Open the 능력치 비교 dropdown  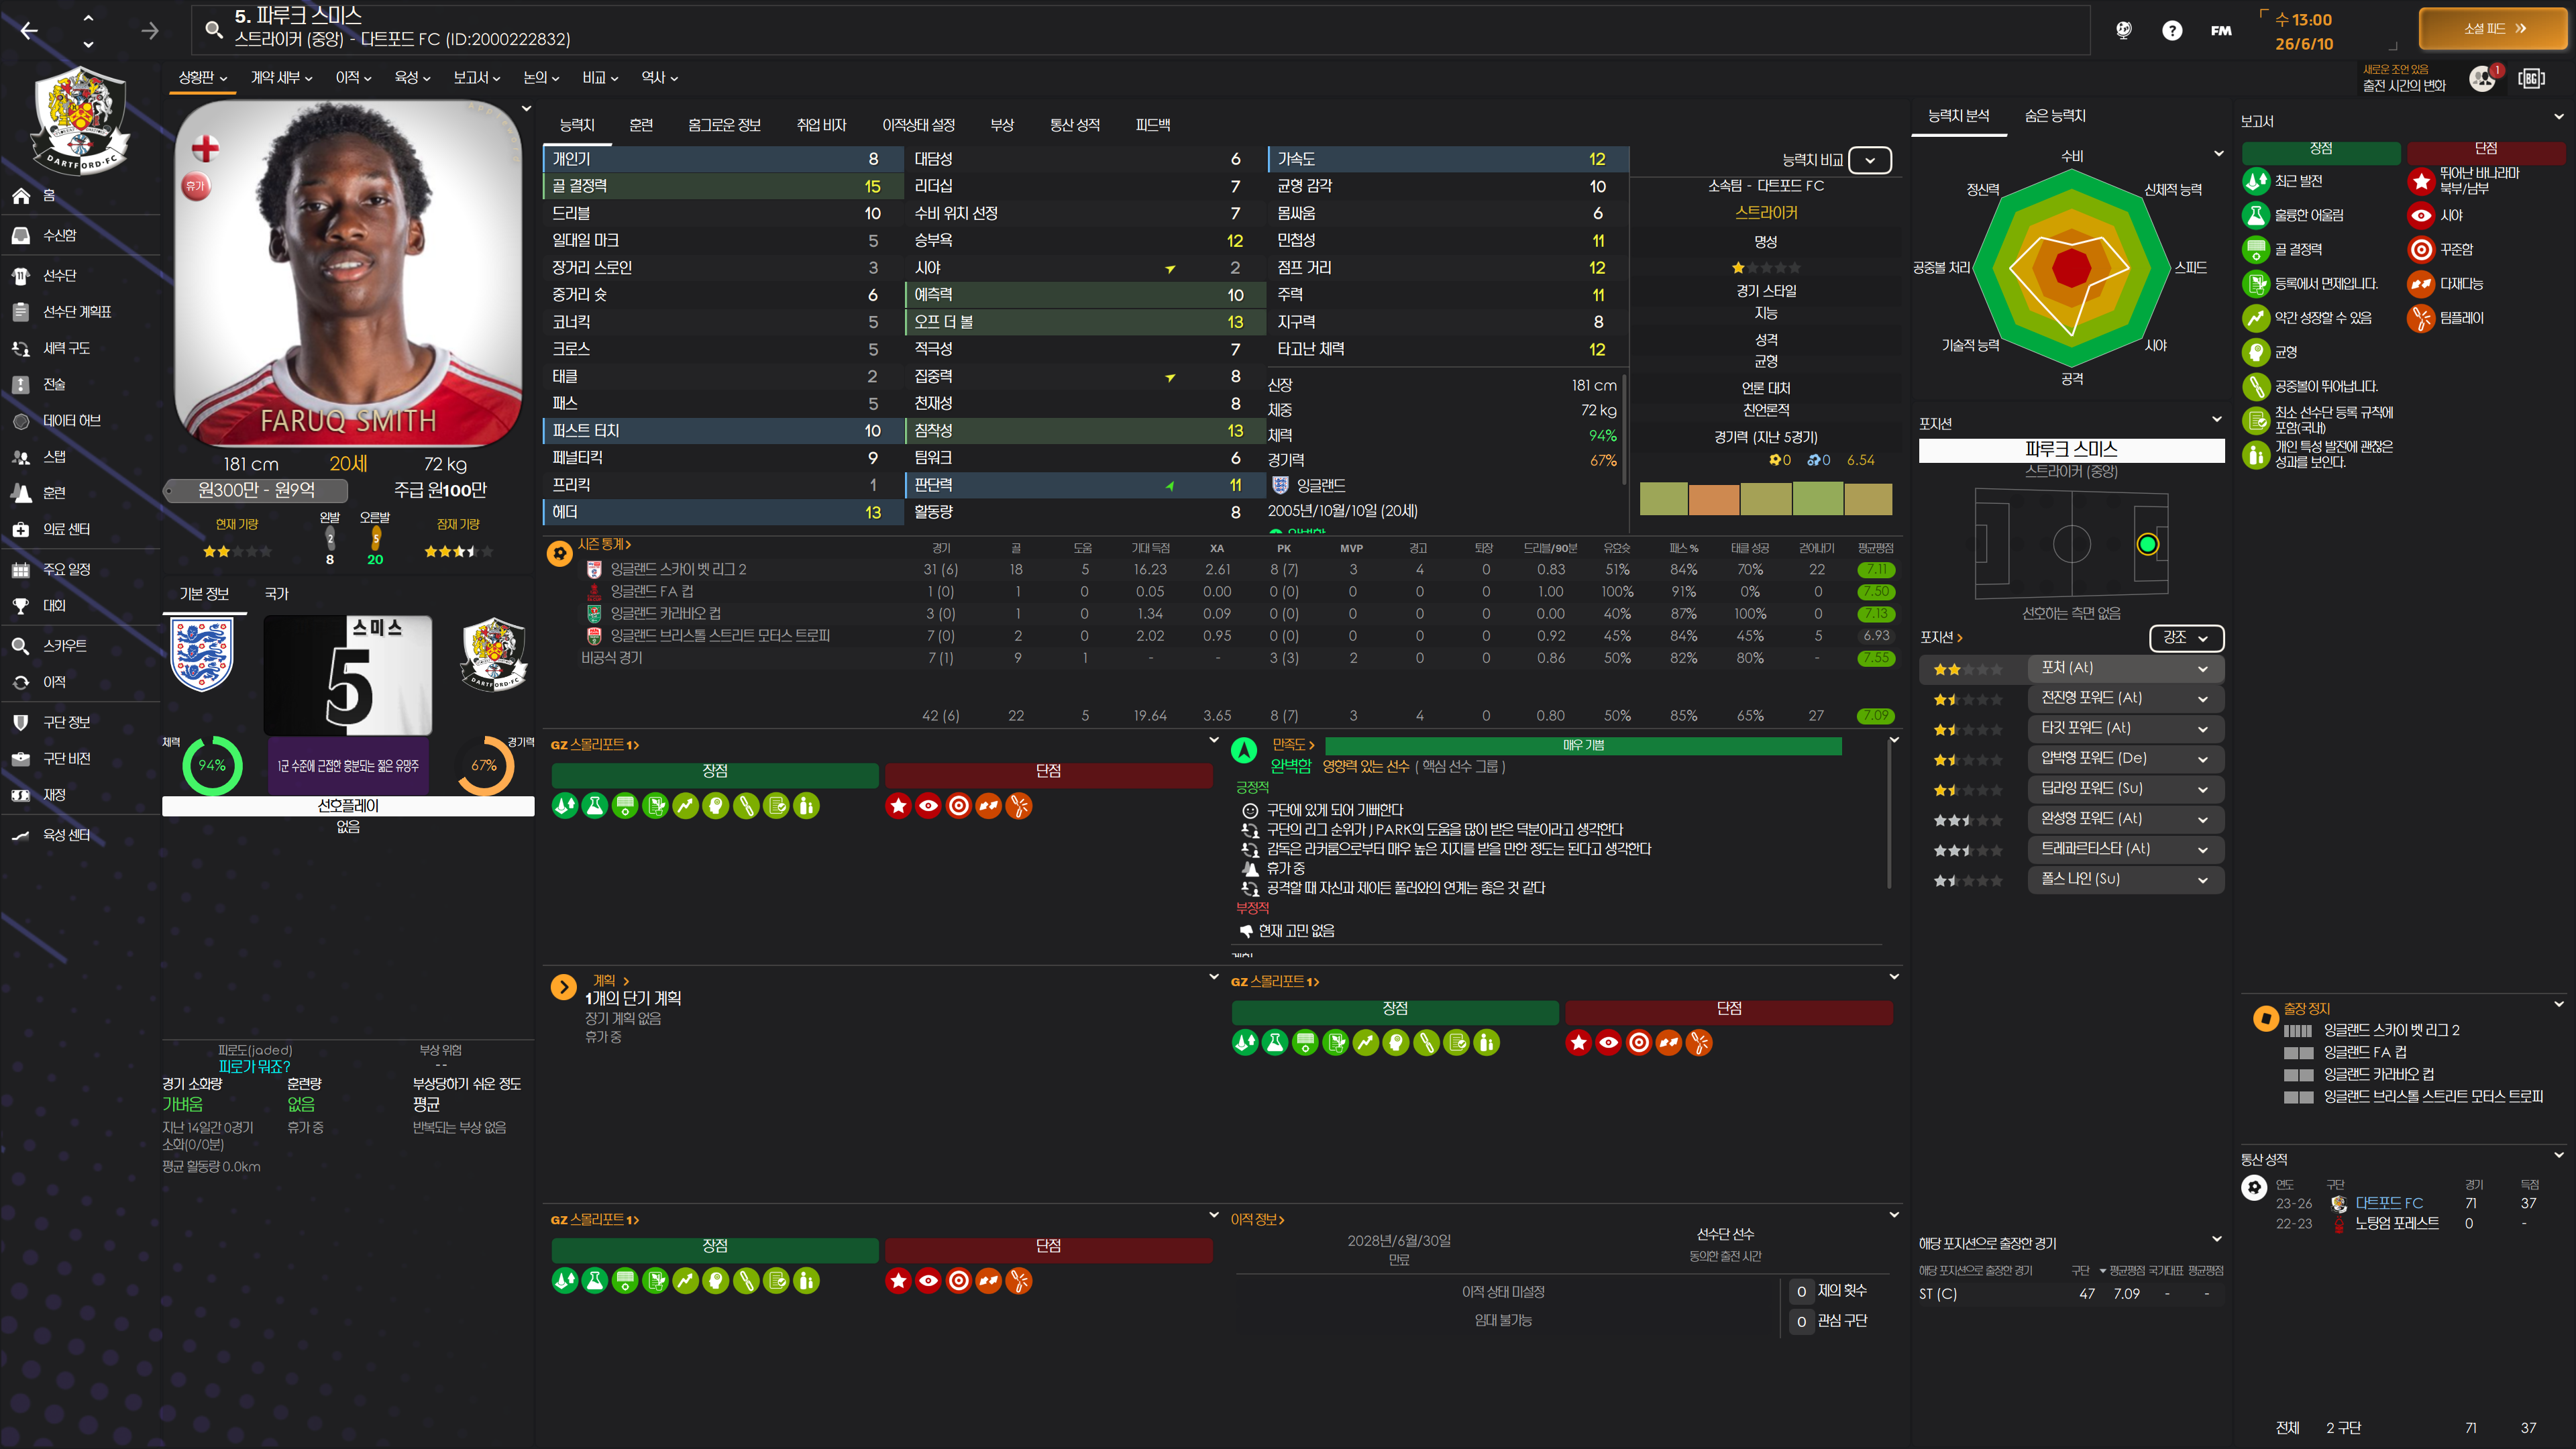[1869, 160]
